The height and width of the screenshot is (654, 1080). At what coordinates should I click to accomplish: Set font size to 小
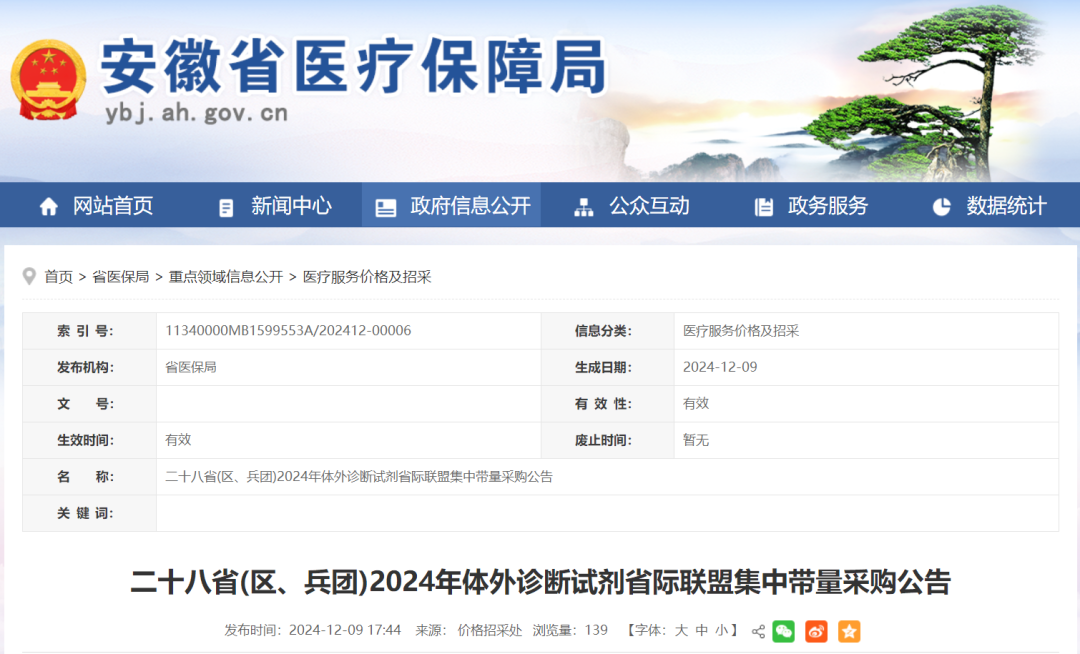coord(721,630)
